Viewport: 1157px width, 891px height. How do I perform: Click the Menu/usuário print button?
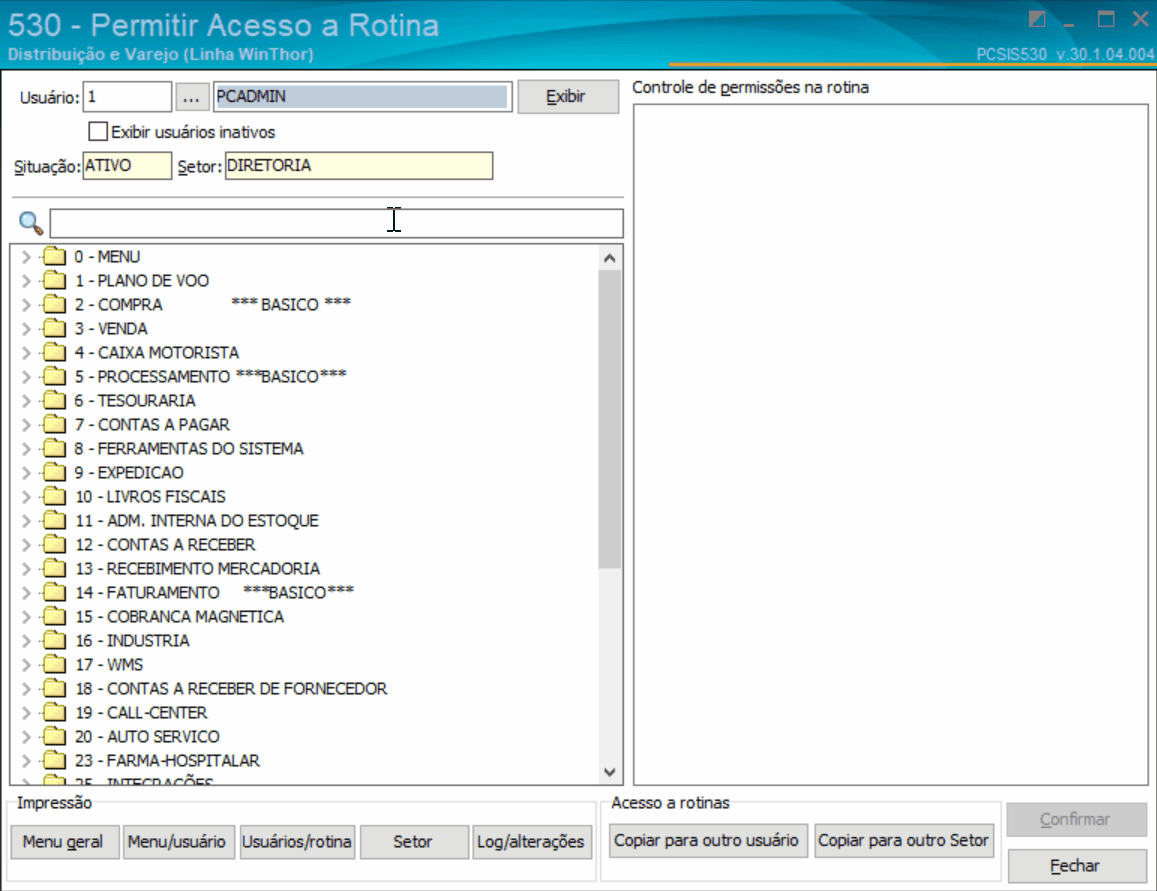(x=177, y=842)
